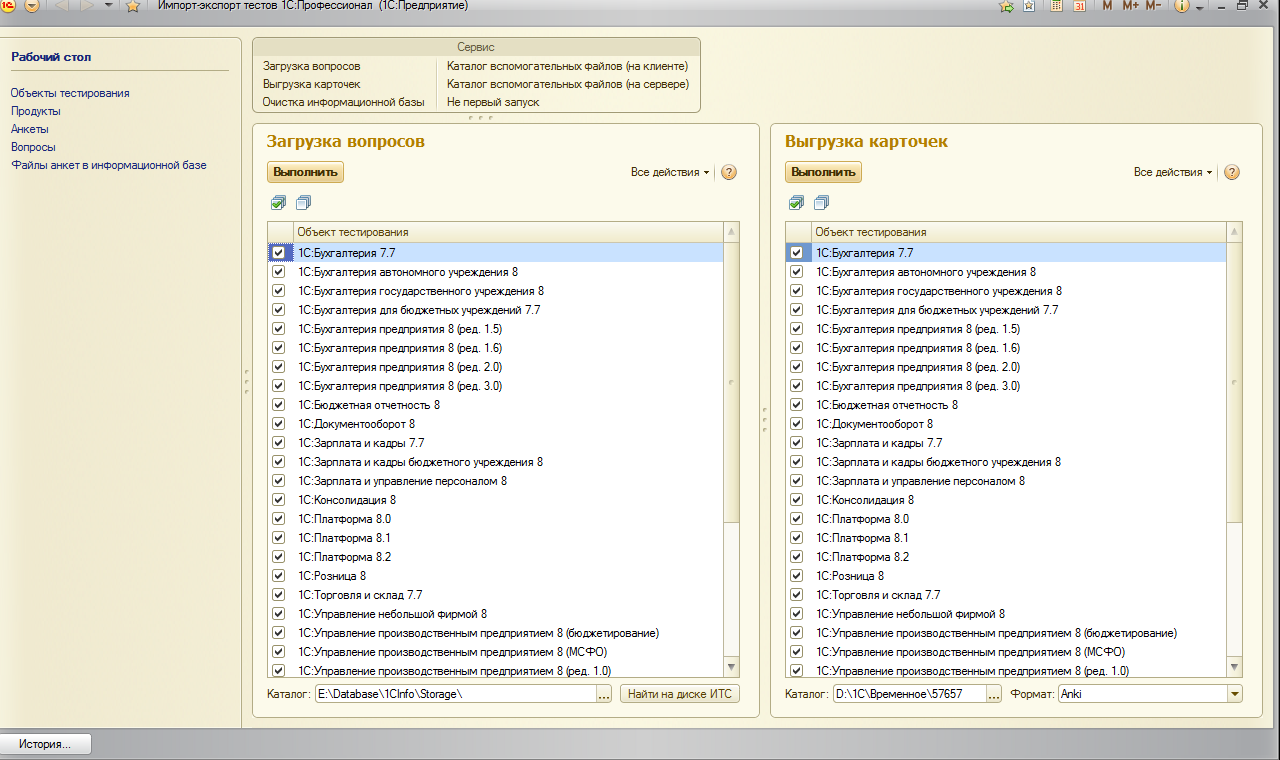
Task: Open the 1C main menu dropdown button
Action: pos(32,6)
